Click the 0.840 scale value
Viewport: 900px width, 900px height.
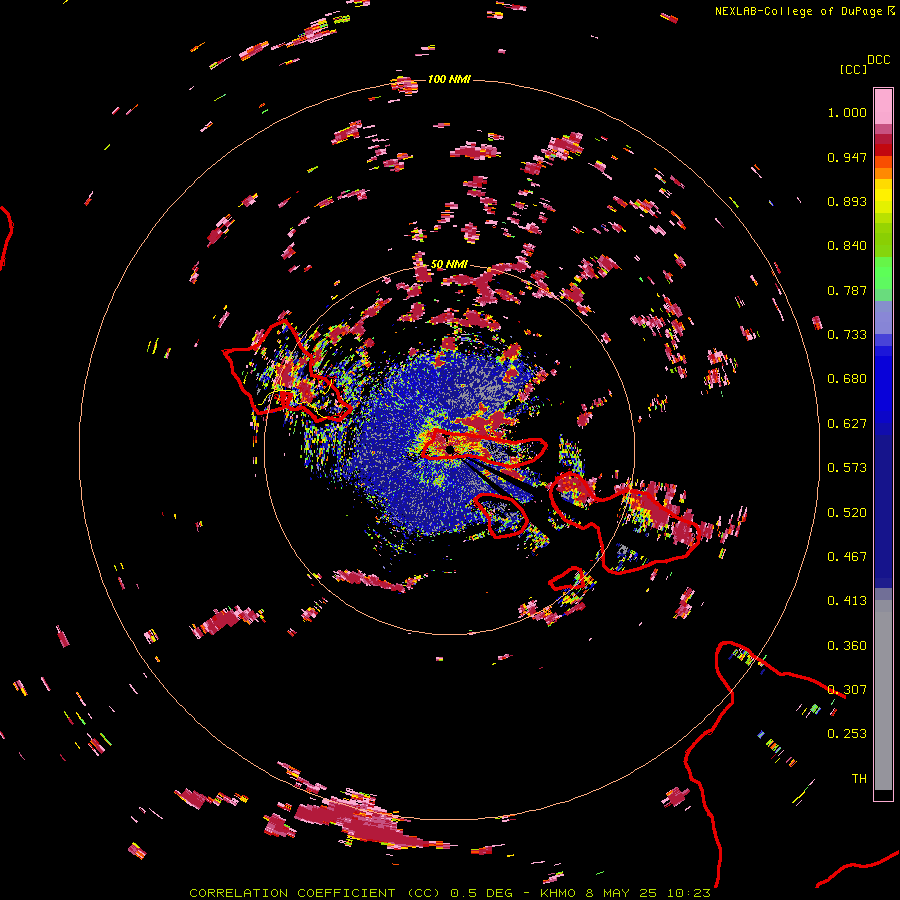click(x=847, y=246)
